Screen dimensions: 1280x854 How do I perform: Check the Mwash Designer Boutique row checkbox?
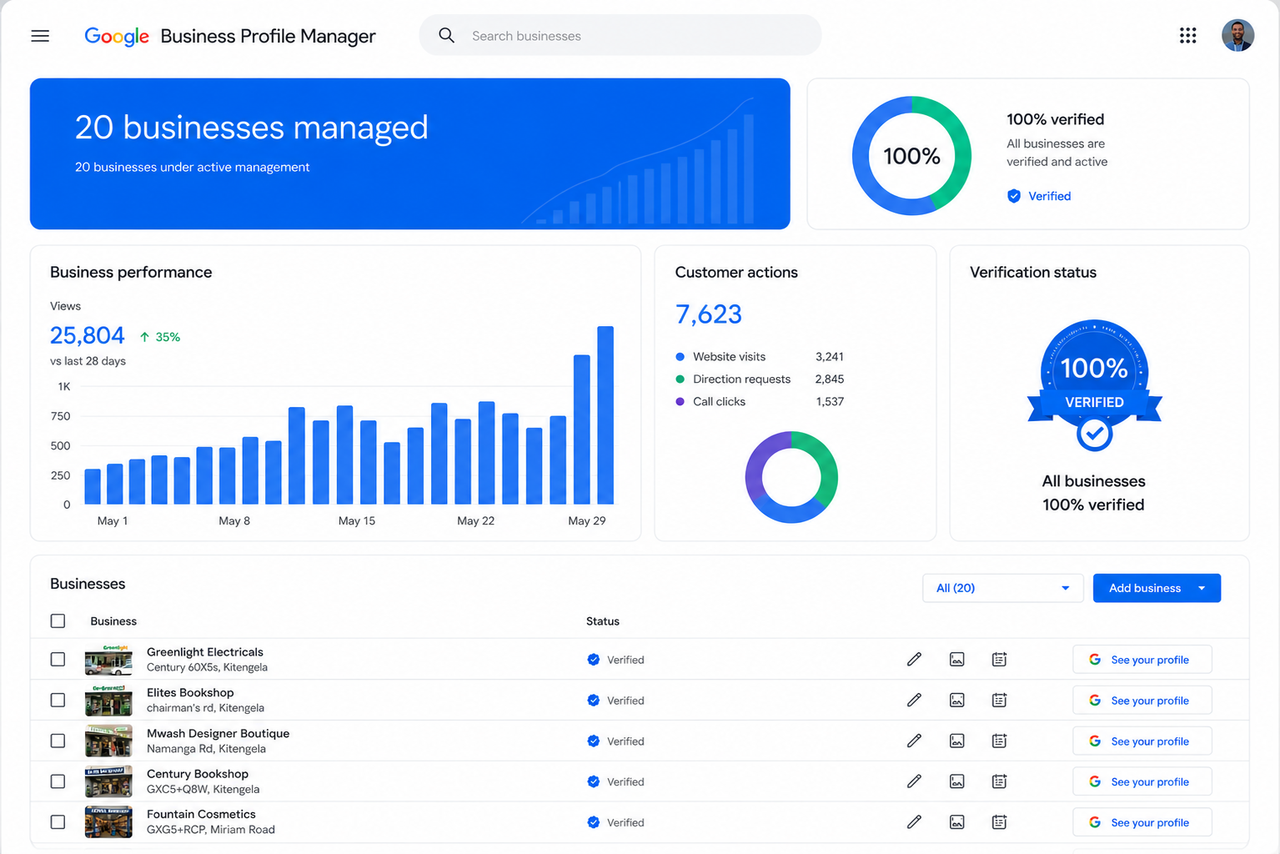58,741
